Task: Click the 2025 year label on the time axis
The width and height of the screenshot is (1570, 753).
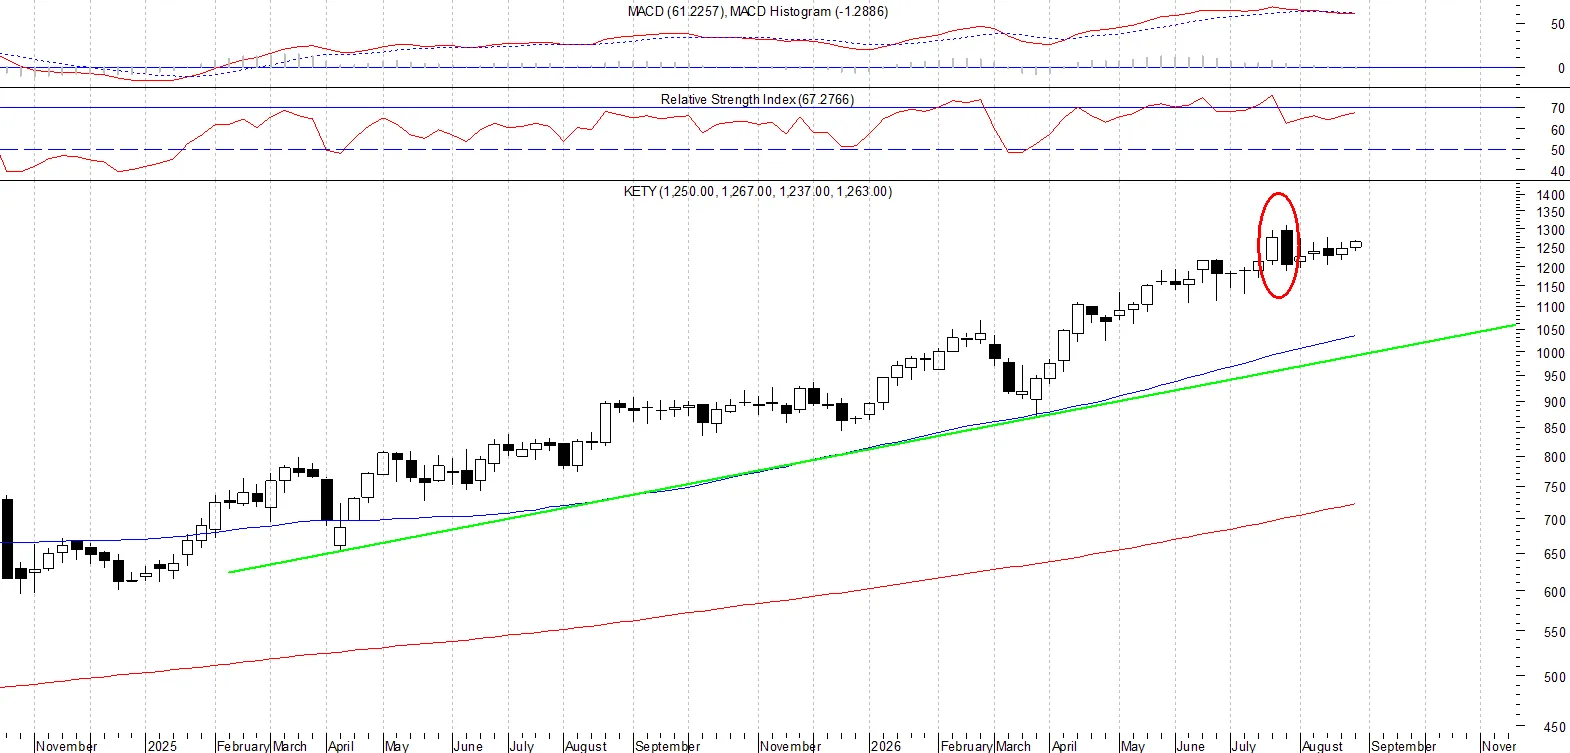Action: [162, 746]
